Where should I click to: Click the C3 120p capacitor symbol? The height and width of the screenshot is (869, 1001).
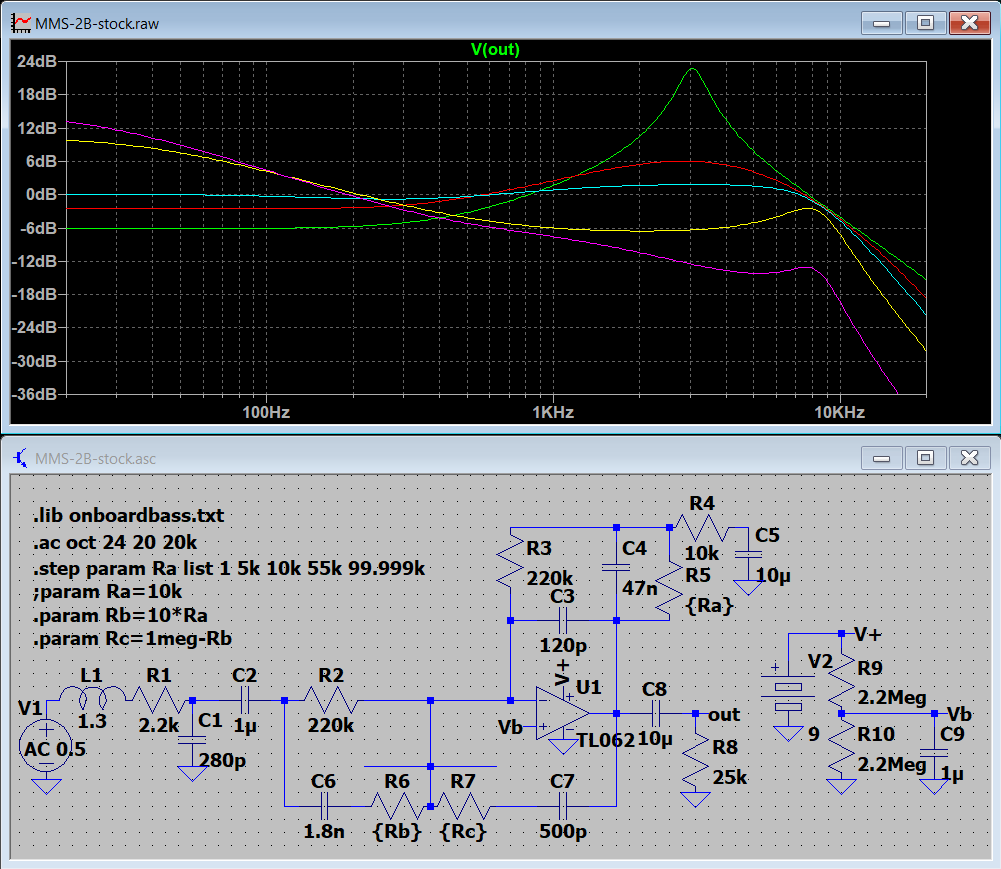pyautogui.click(x=563, y=620)
